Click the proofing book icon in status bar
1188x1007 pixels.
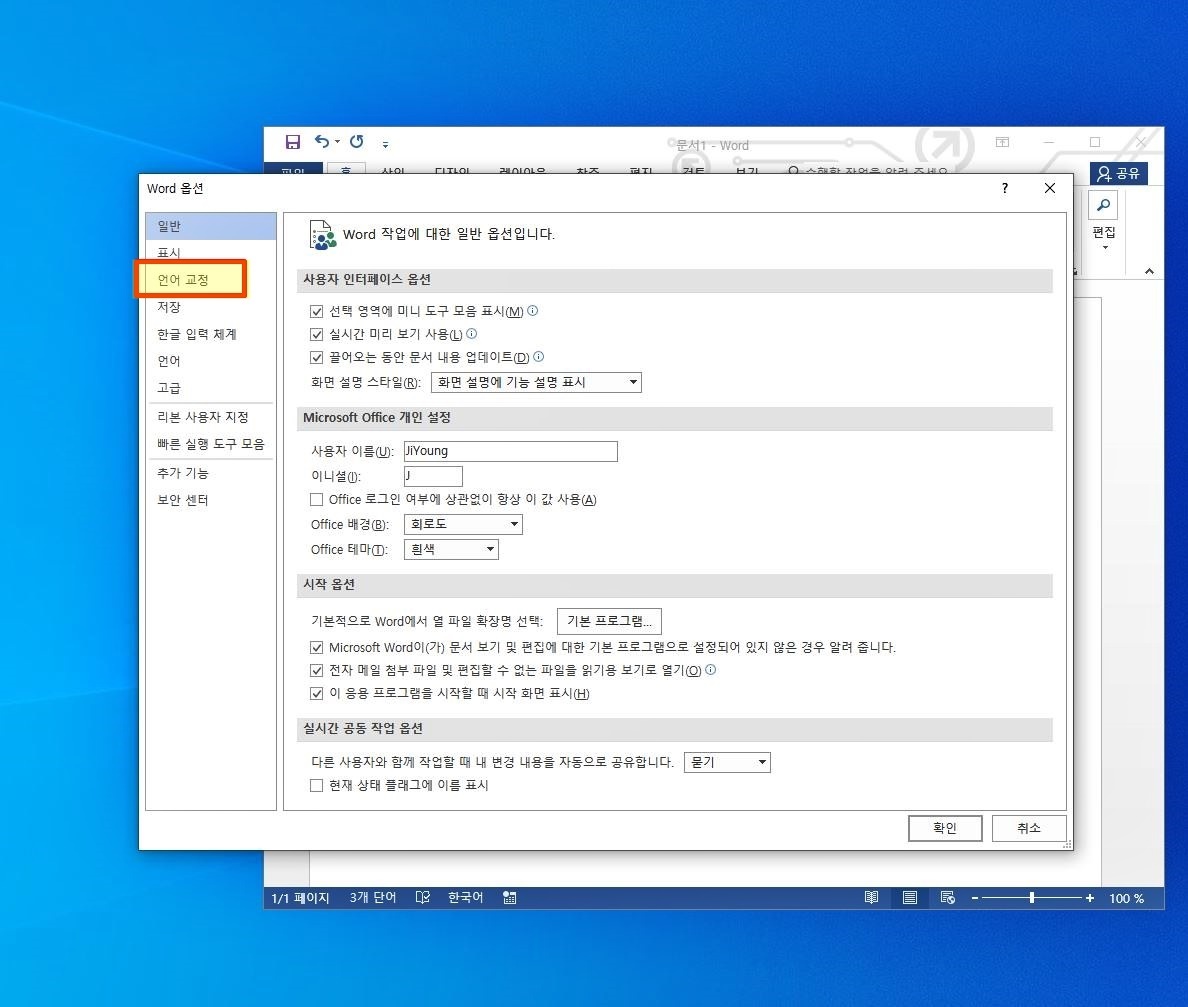click(423, 897)
